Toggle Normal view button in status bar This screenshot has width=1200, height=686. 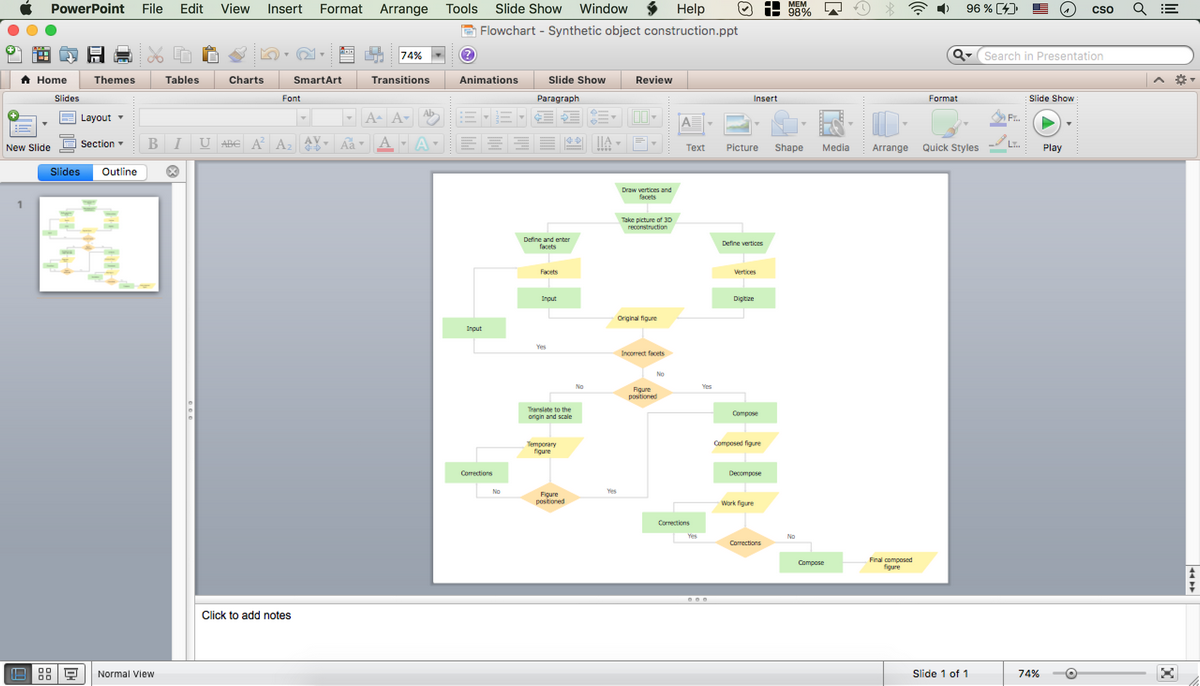click(20, 674)
